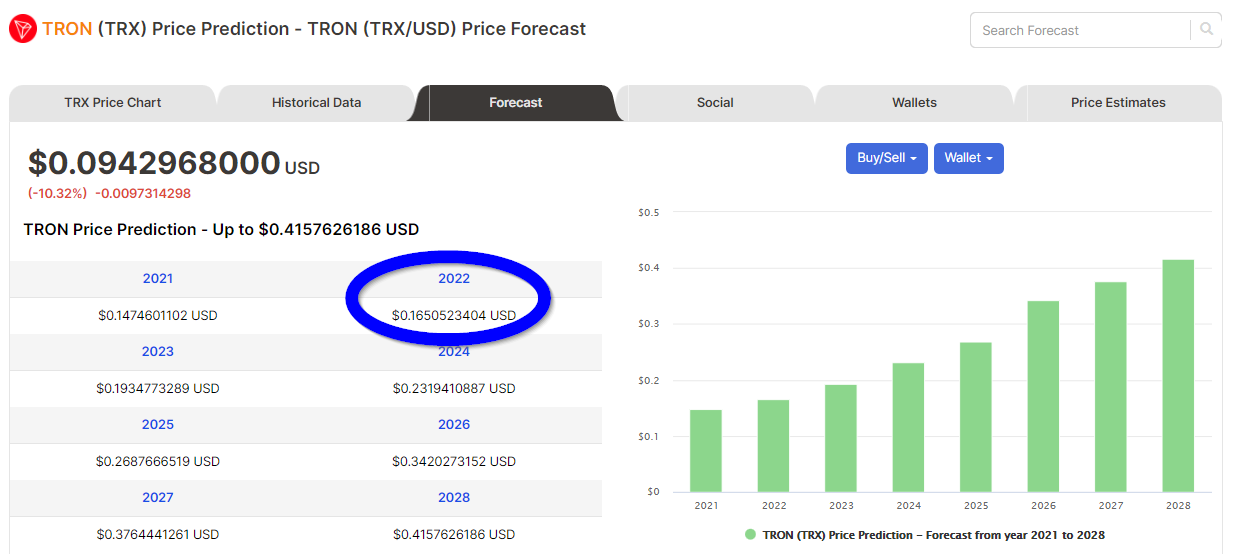Click the 2023 bar in chart
This screenshot has height=554, width=1238.
click(x=841, y=438)
